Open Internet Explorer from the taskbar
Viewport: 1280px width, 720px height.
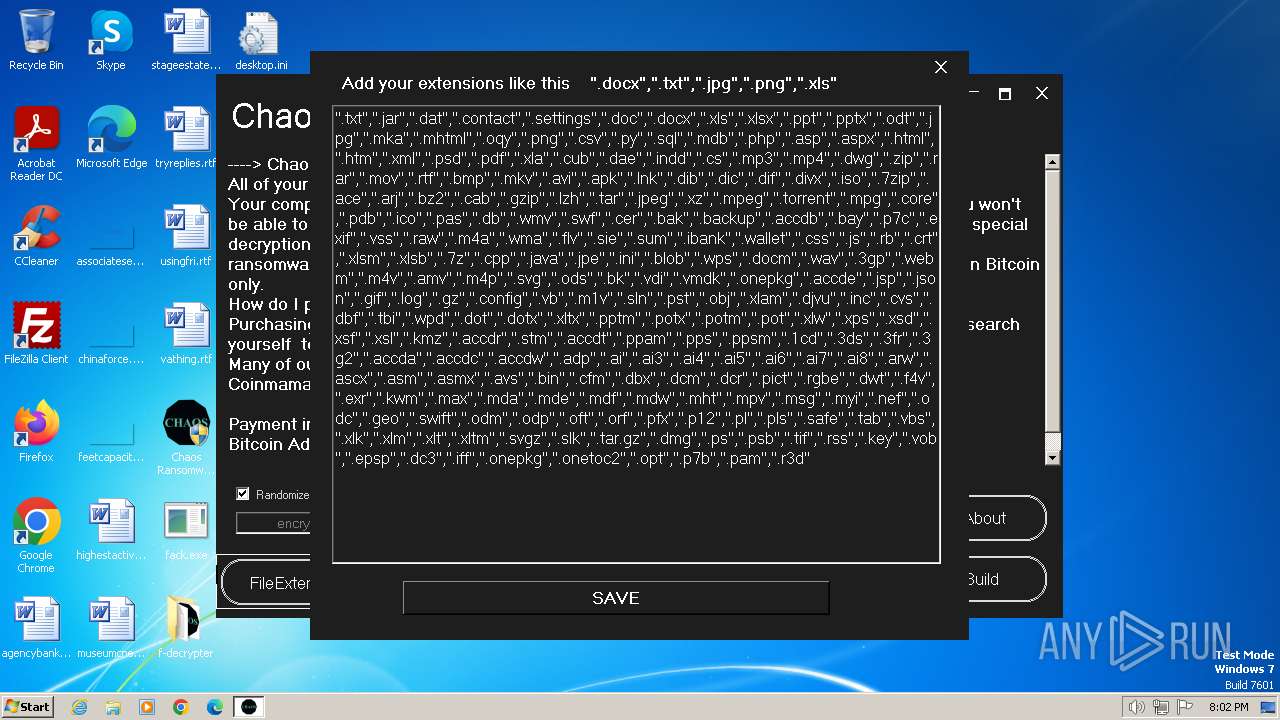(79, 707)
